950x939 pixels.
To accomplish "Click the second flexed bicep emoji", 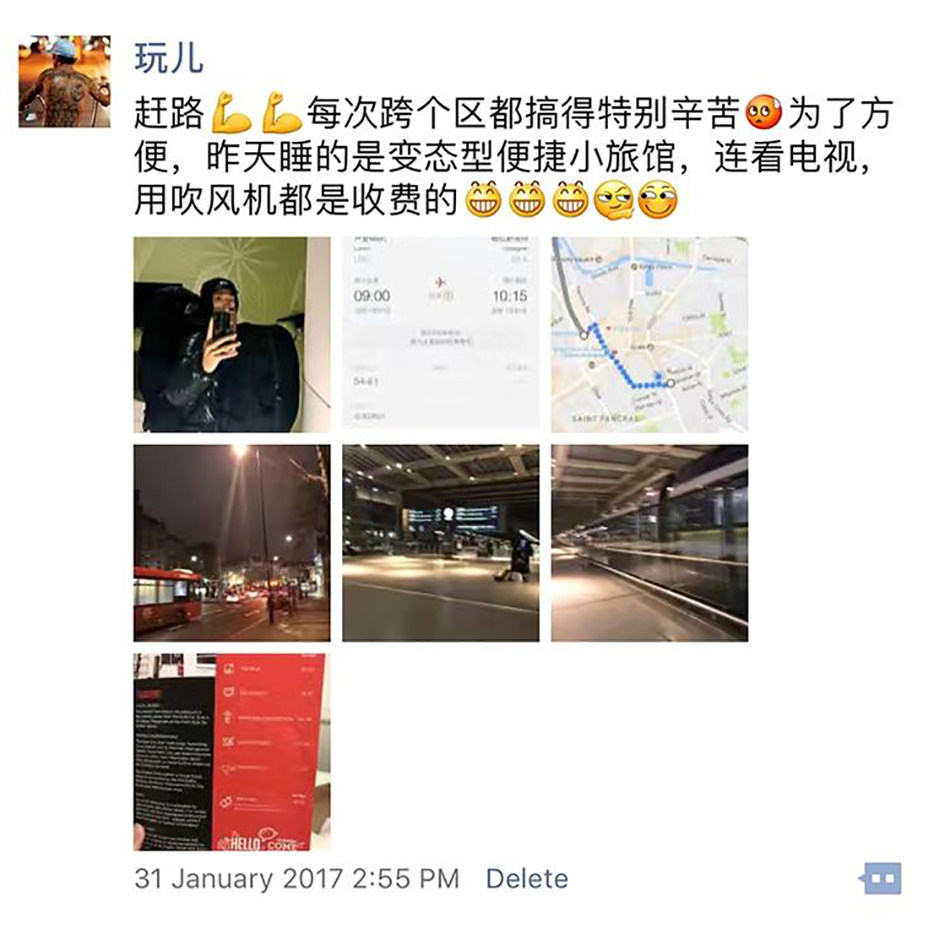I will [x=281, y=112].
